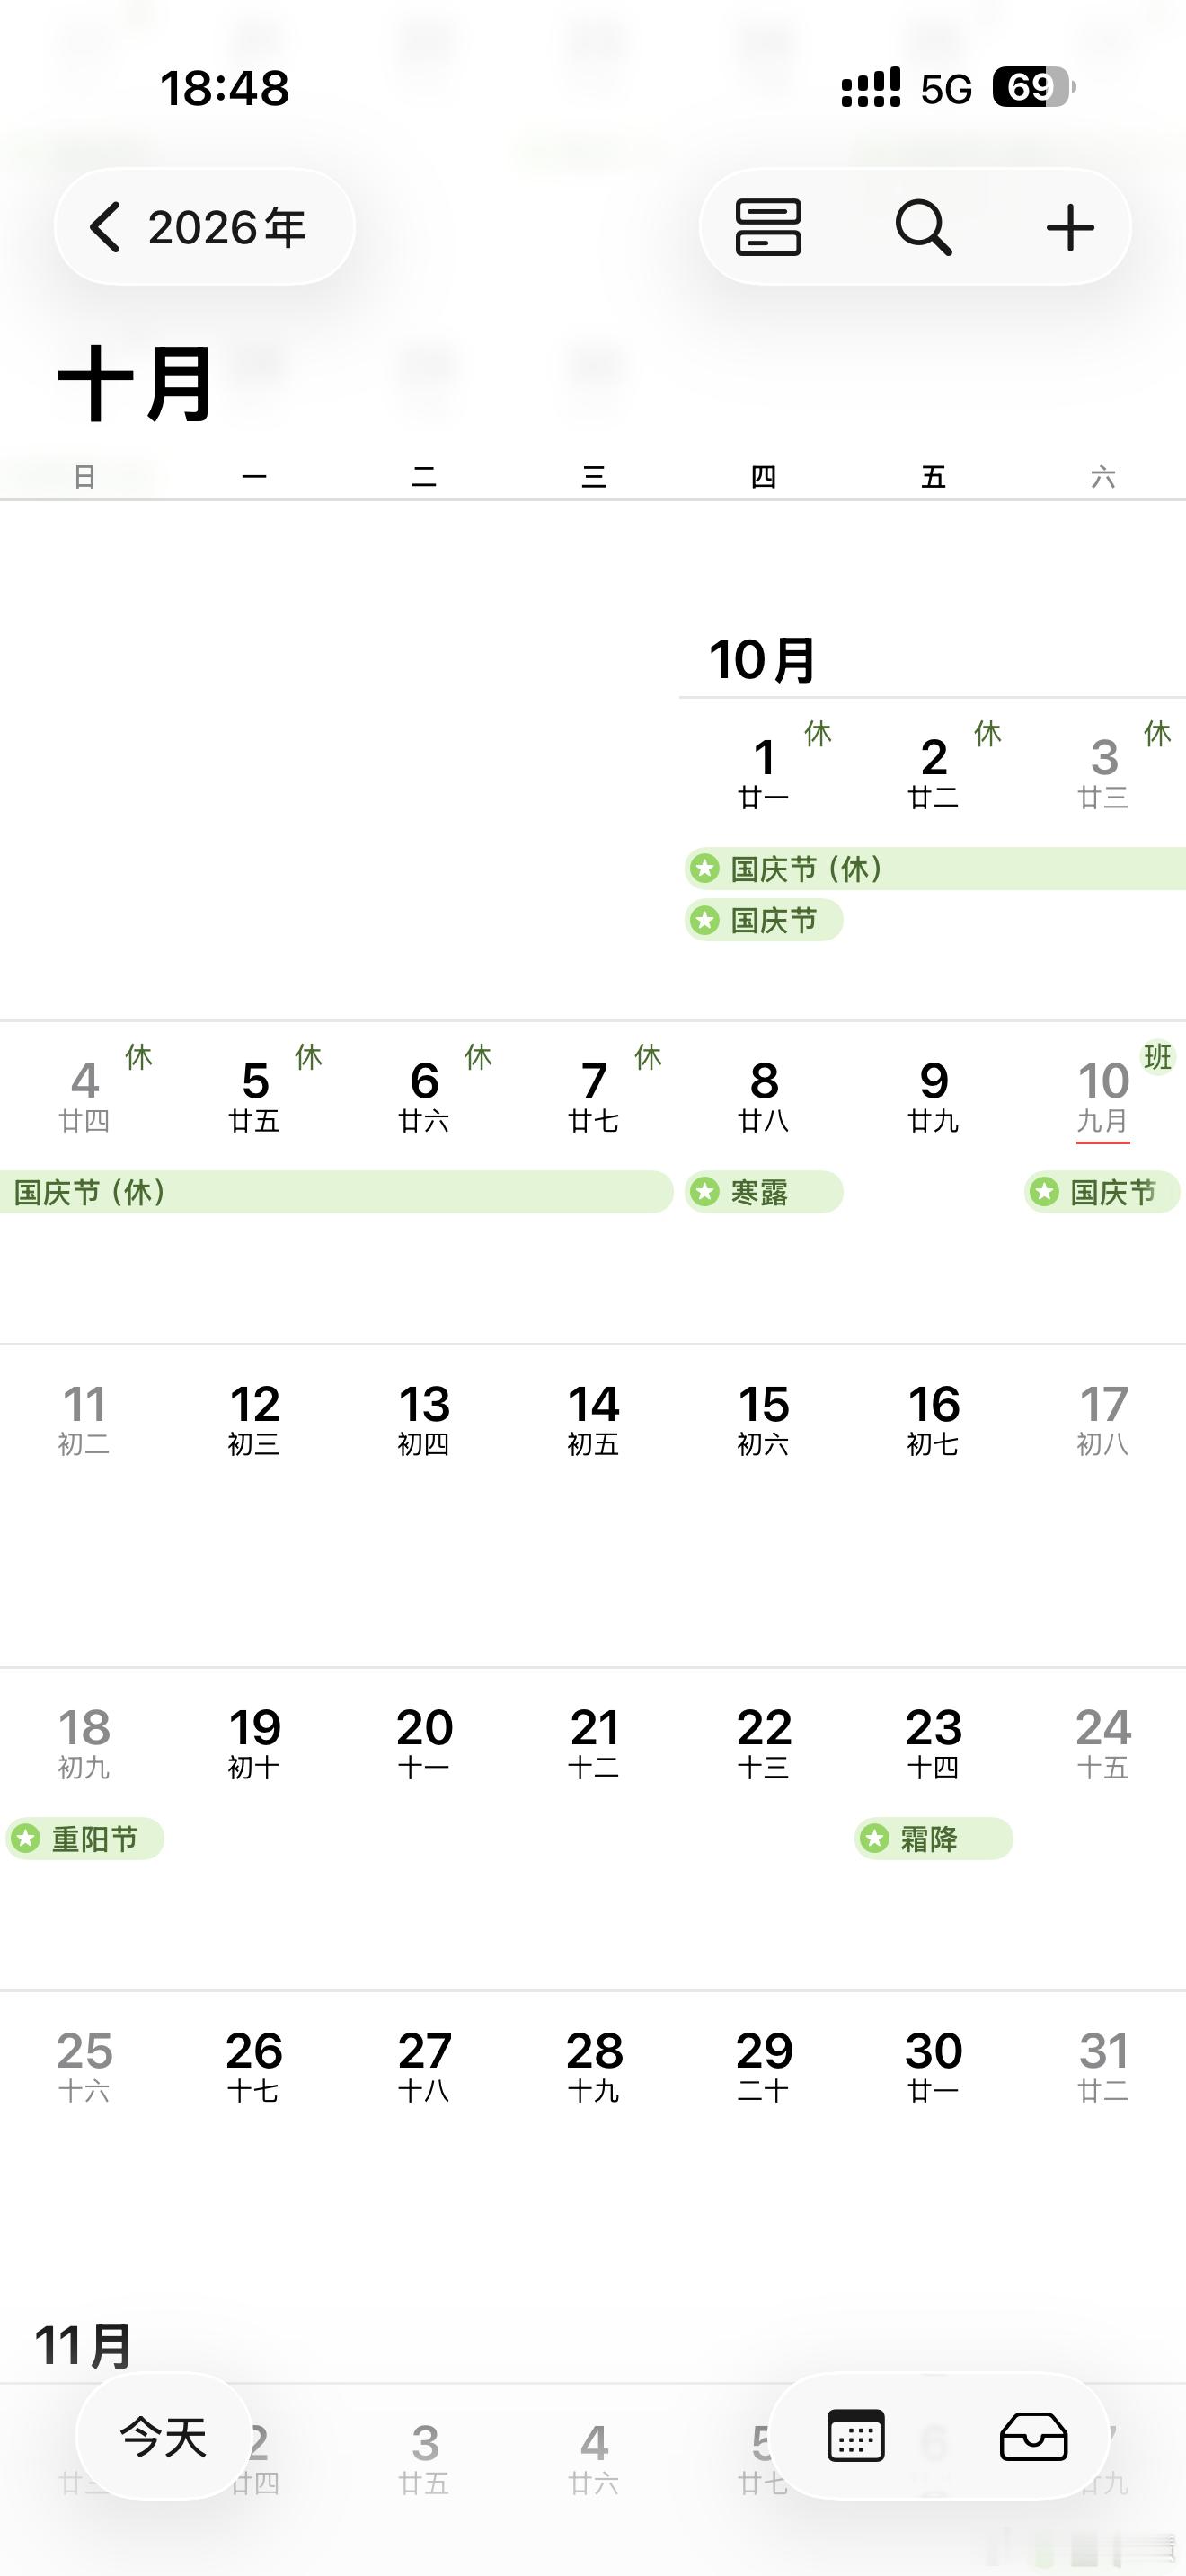1186x2576 pixels.
Task: Open the 重阳节 event on October 18
Action: point(84,1838)
